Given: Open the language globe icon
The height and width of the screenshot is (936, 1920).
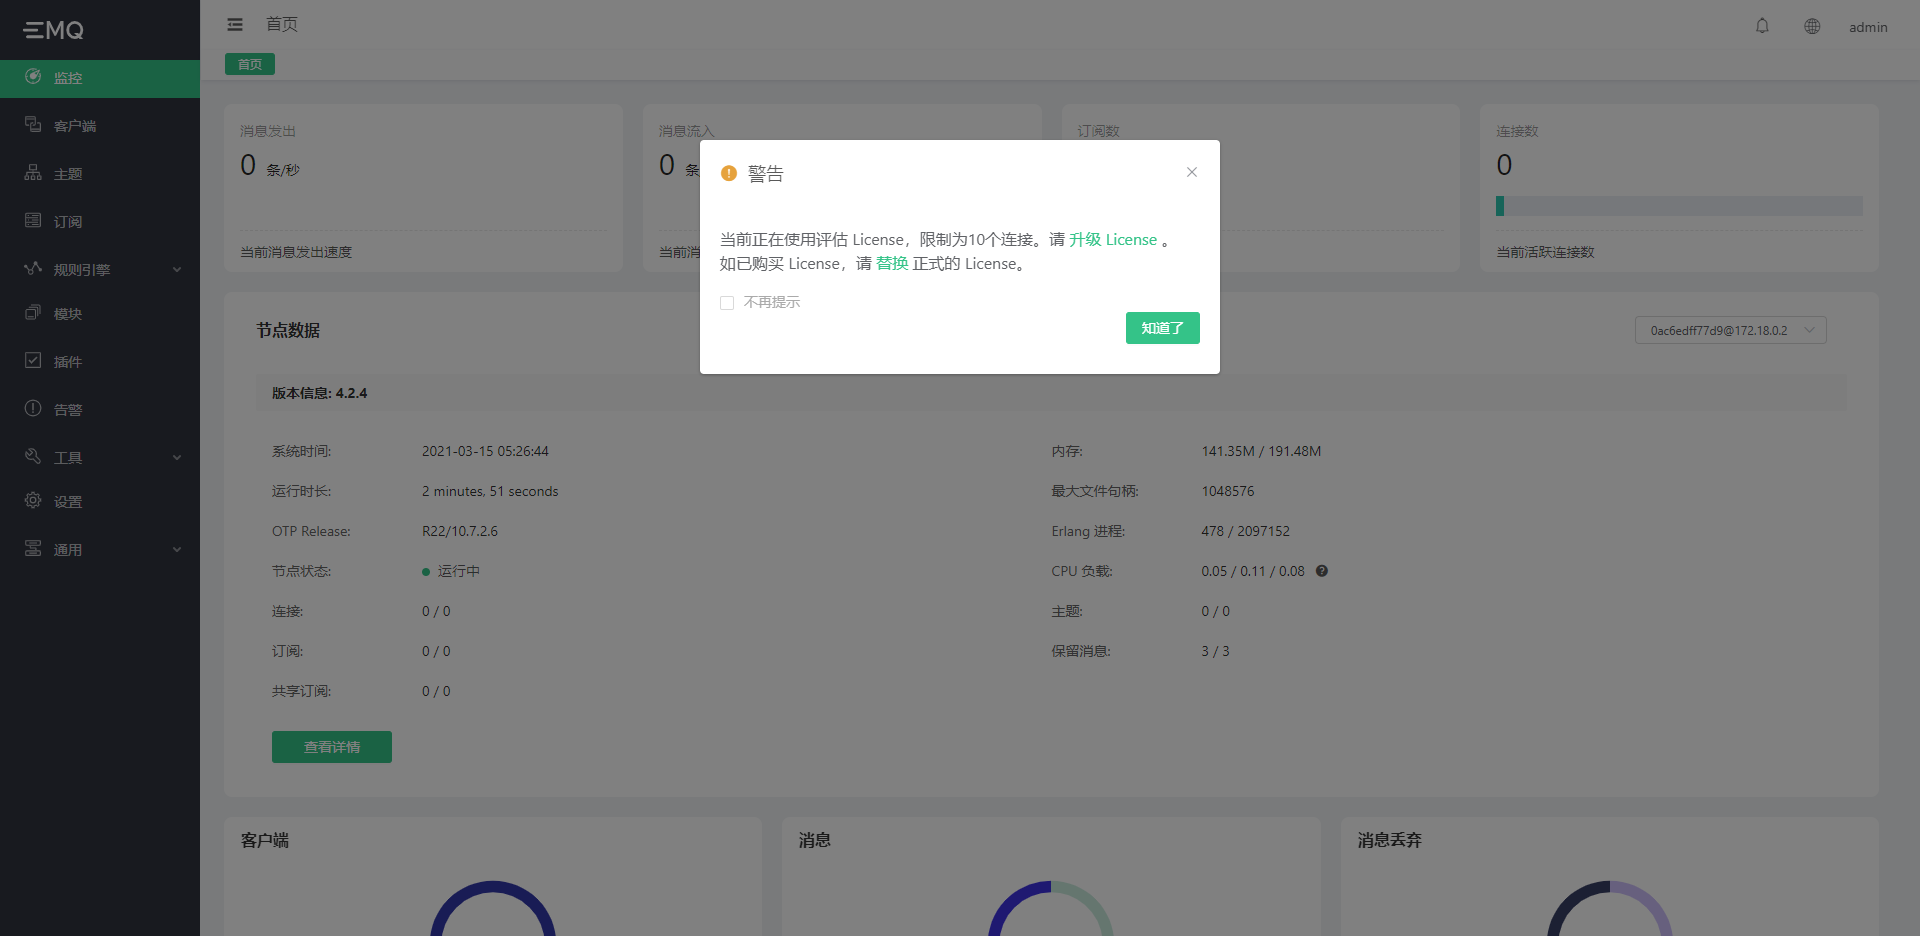Looking at the screenshot, I should 1811,26.
